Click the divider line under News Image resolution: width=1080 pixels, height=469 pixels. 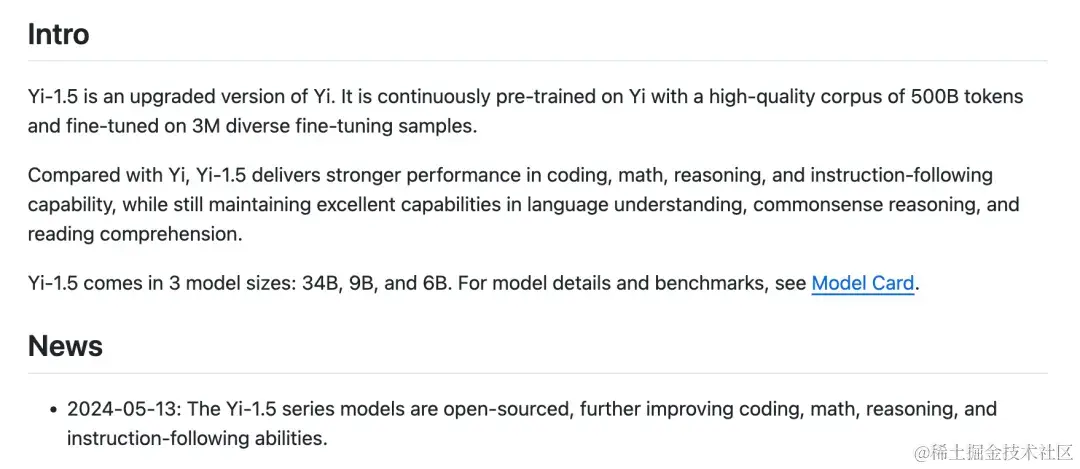pos(537,373)
